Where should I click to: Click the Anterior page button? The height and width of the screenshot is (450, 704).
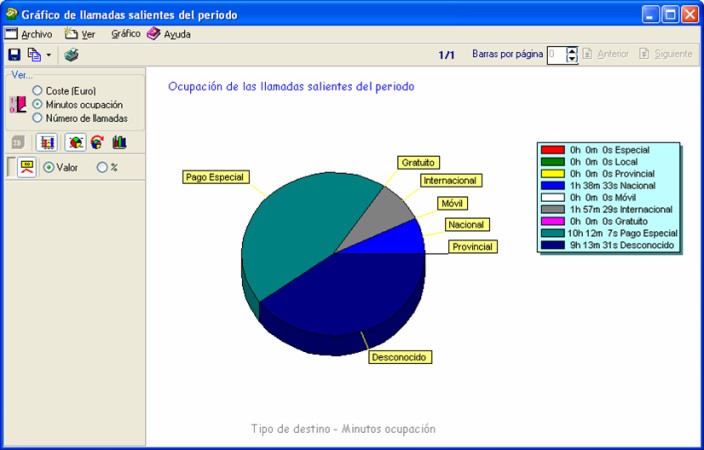coord(612,54)
